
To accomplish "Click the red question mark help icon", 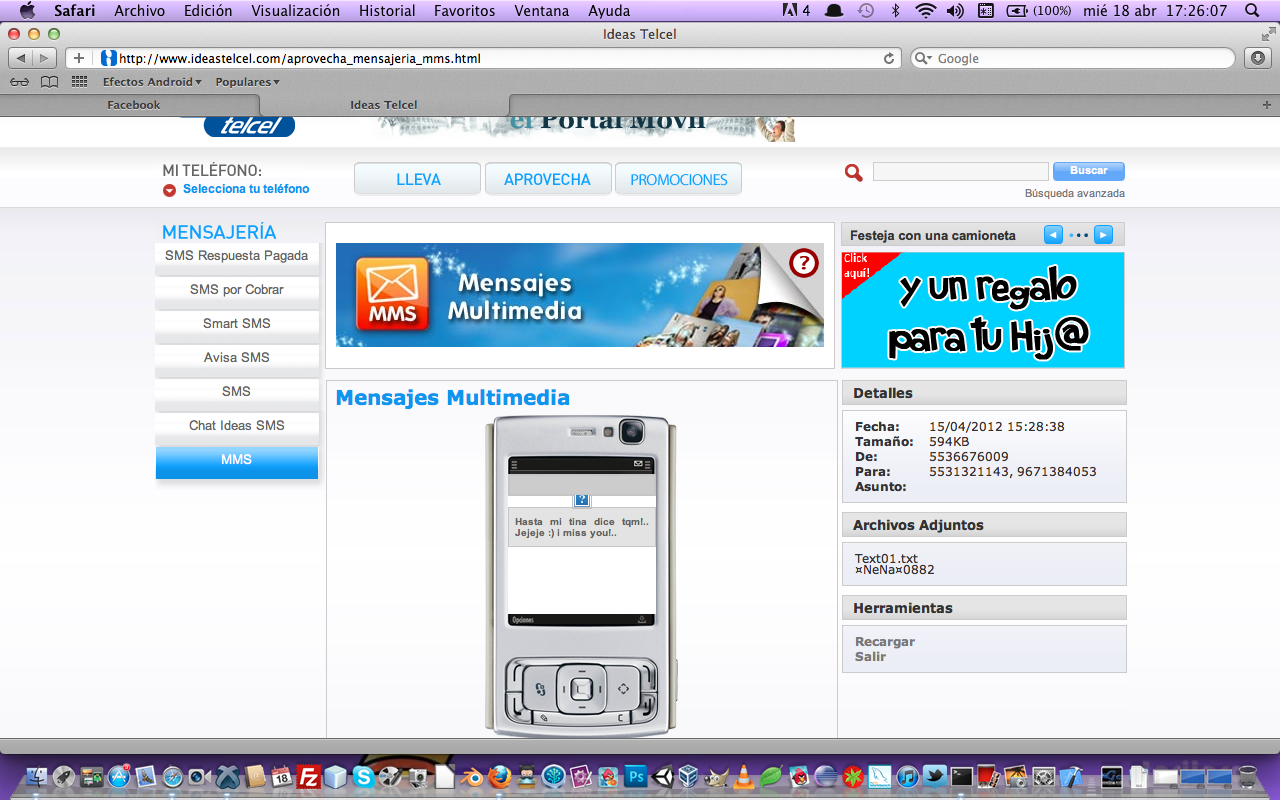I will (x=804, y=263).
